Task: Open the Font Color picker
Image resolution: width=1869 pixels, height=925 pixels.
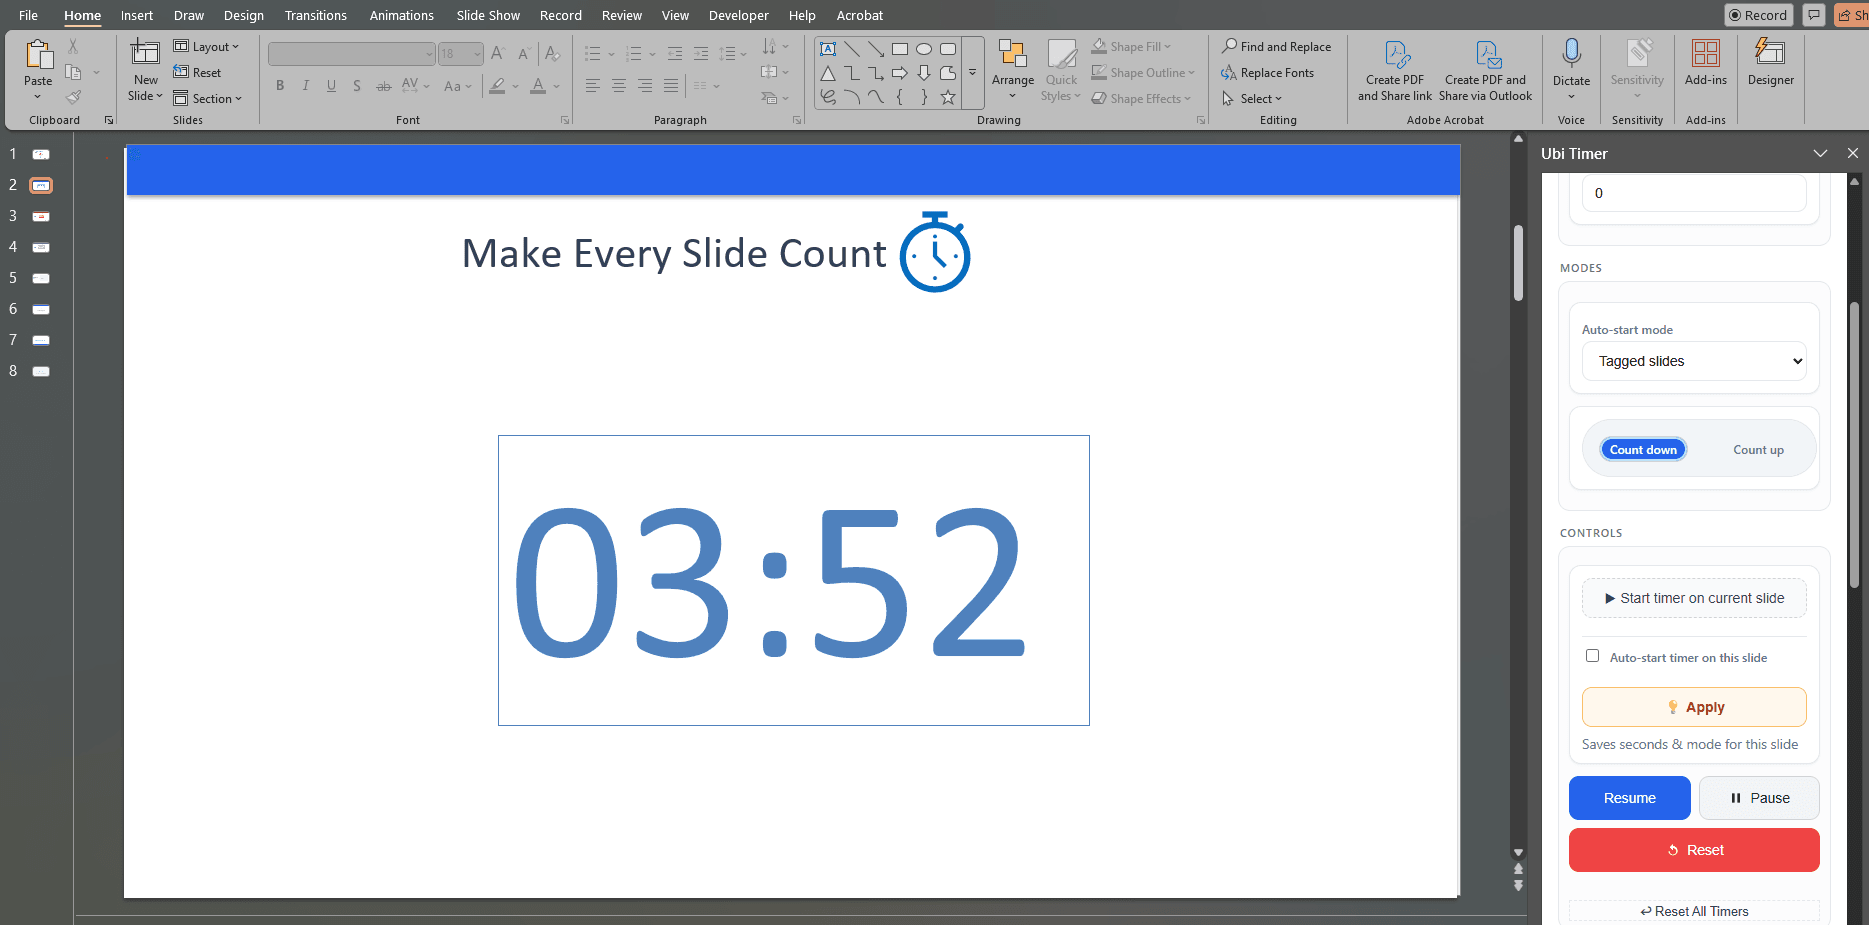Action: click(556, 87)
